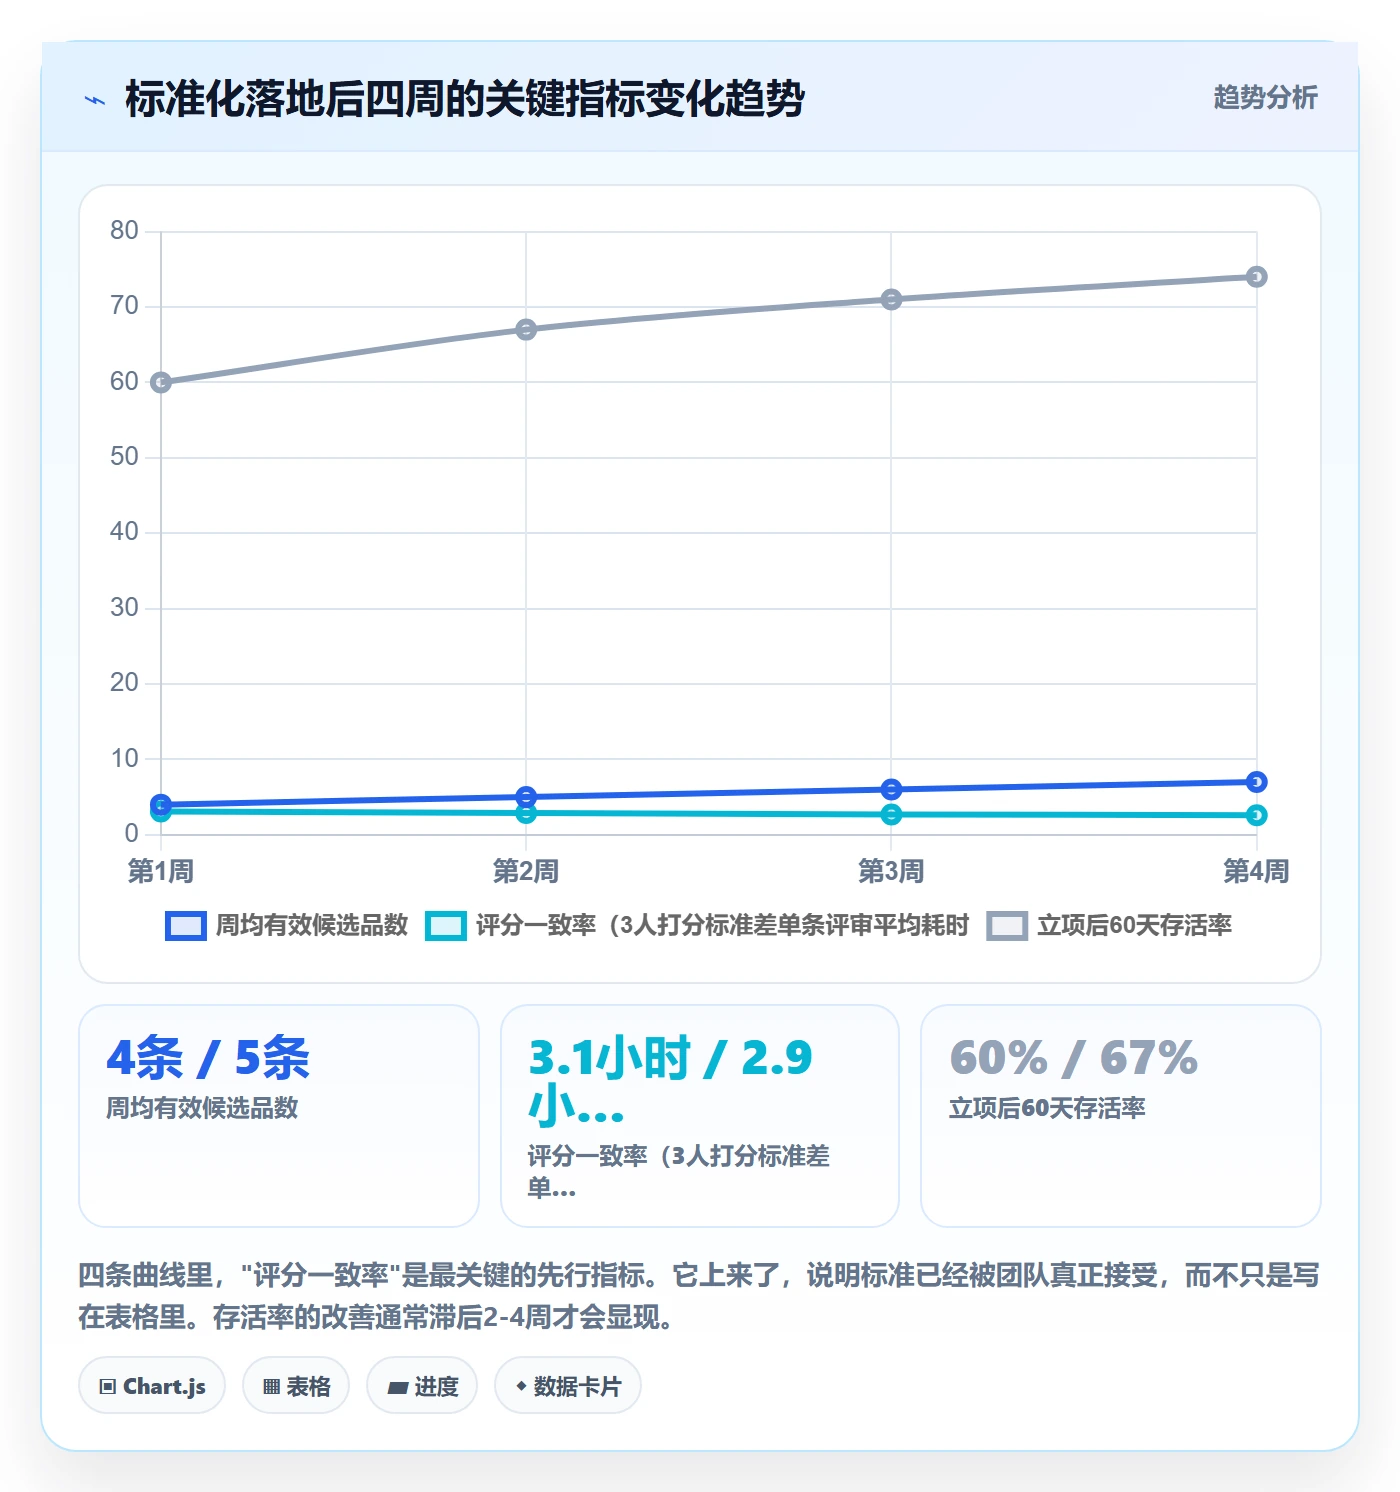Viewport: 1400px width, 1492px height.
Task: Select the Chart.js tag chip
Action: coord(152,1386)
